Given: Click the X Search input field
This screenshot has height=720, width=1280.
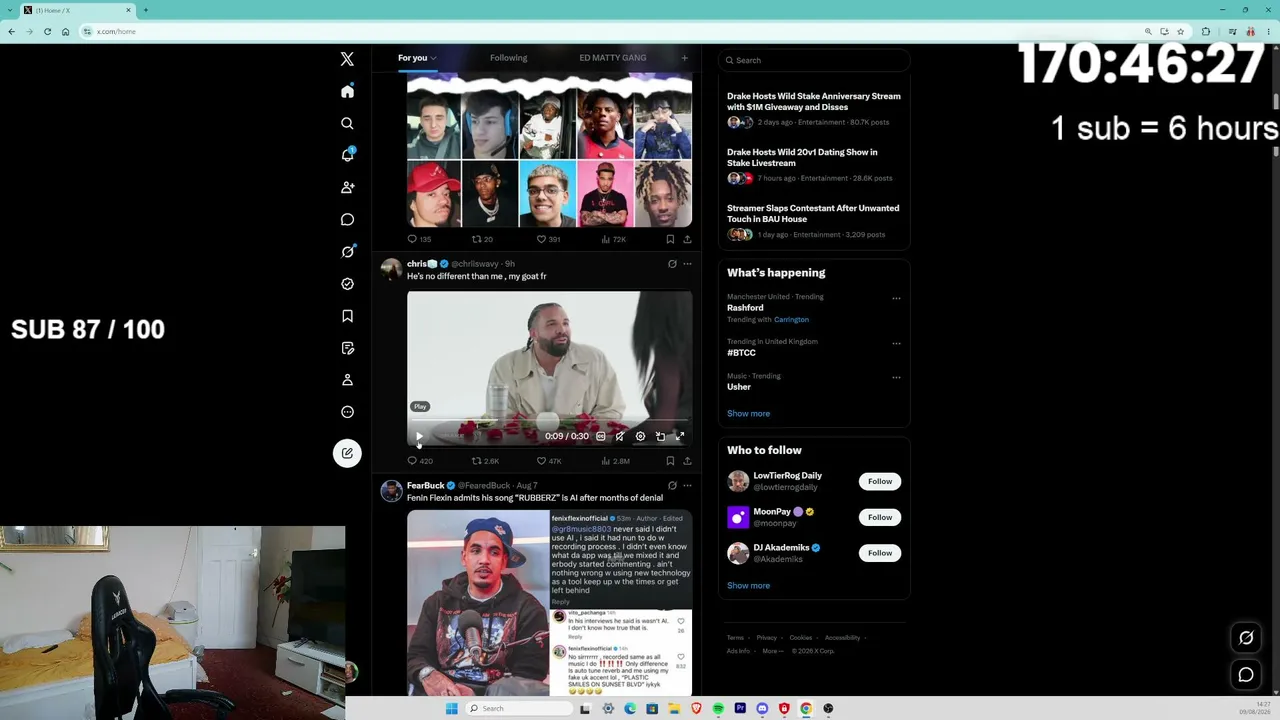Looking at the screenshot, I should pos(814,60).
